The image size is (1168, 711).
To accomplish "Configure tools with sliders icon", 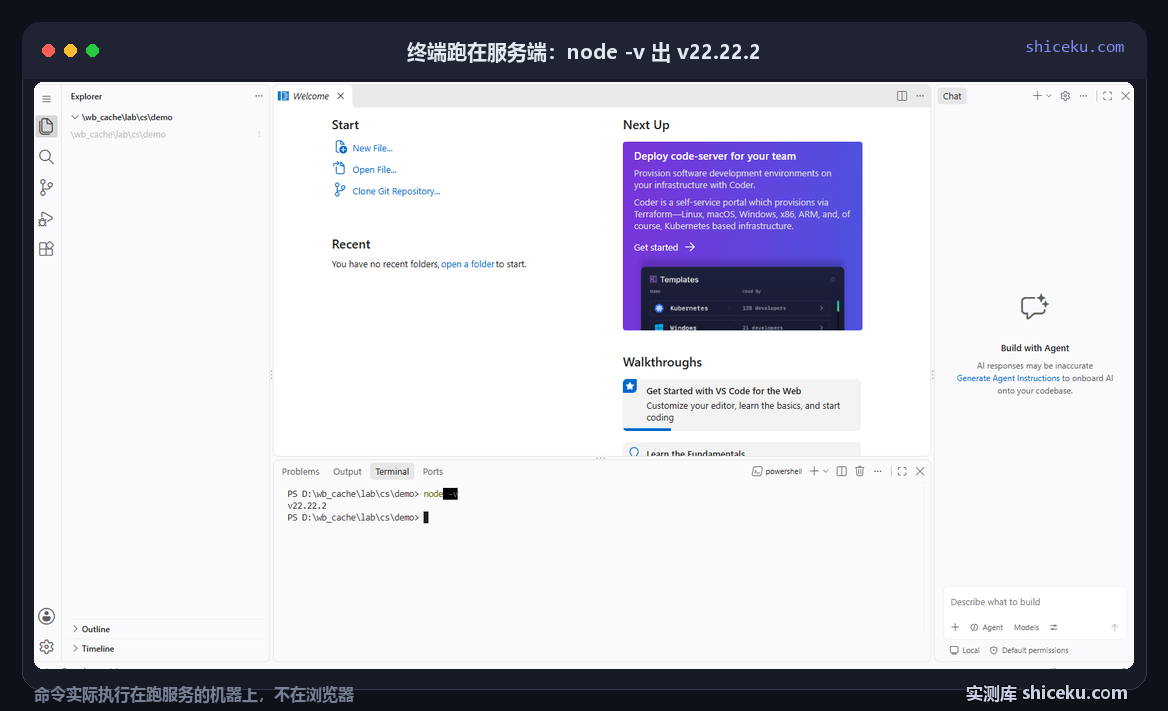I will pyautogui.click(x=1053, y=628).
